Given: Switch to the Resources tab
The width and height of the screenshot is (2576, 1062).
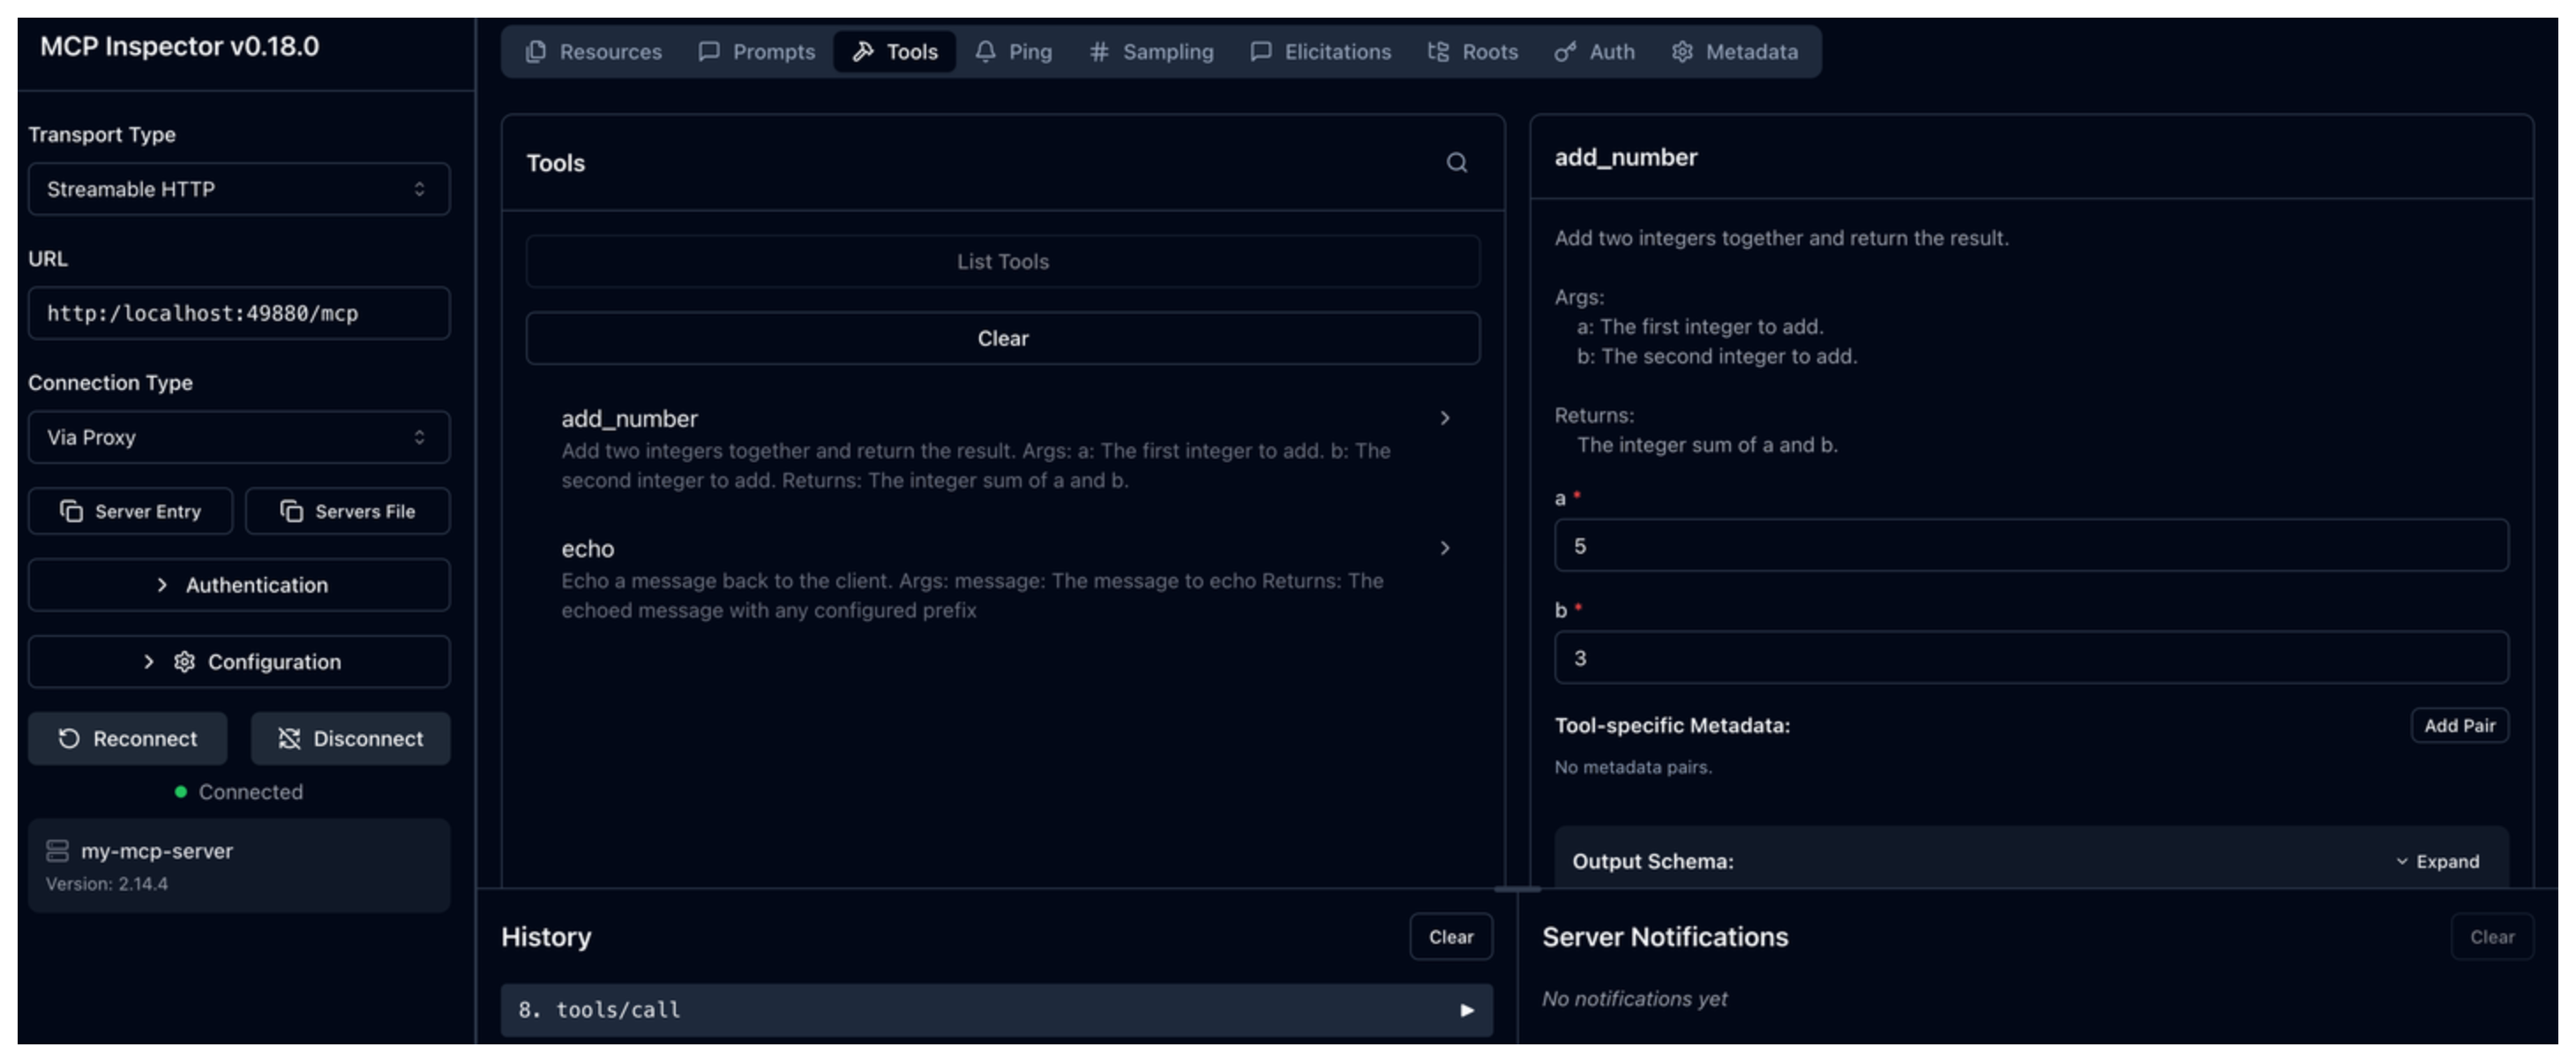Looking at the screenshot, I should click(x=593, y=52).
